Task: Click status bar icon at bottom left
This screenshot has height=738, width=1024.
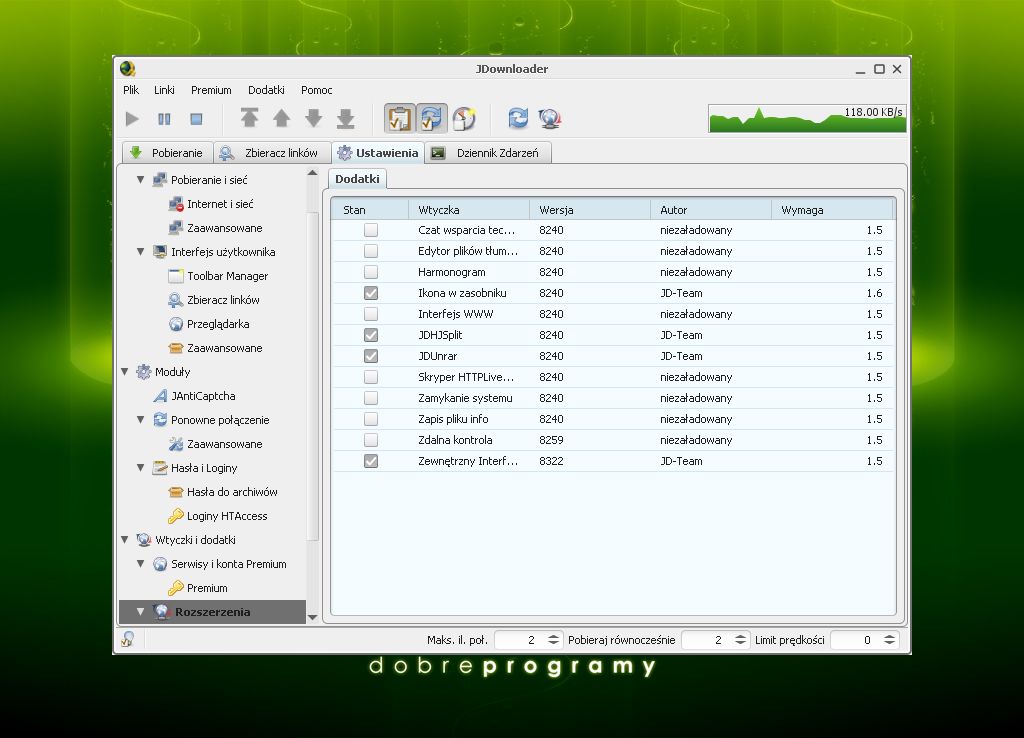Action: (128, 639)
